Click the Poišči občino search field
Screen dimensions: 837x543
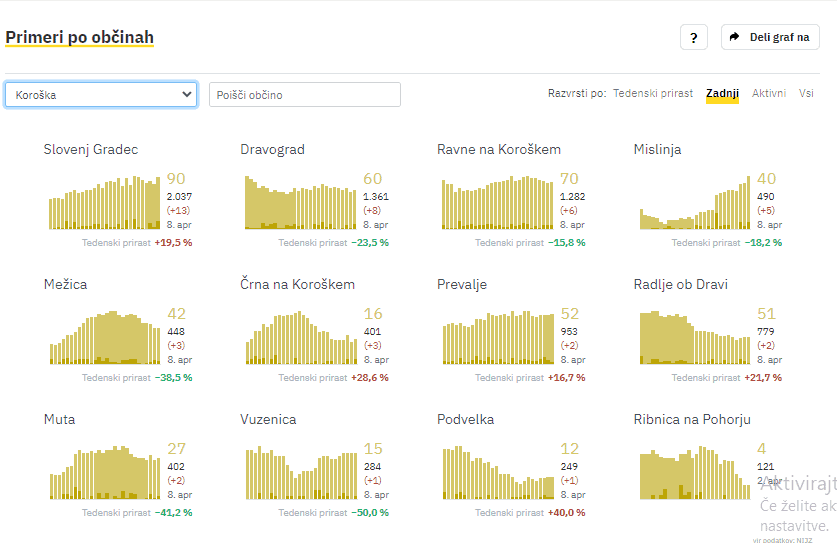click(304, 94)
